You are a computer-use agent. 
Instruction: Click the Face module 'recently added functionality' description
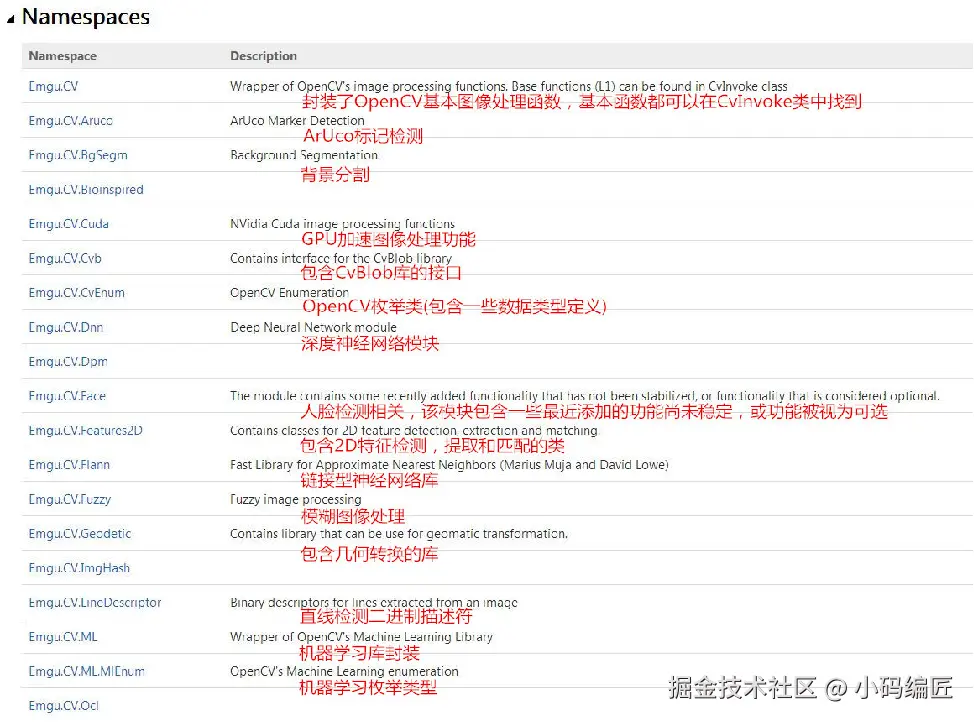(585, 396)
